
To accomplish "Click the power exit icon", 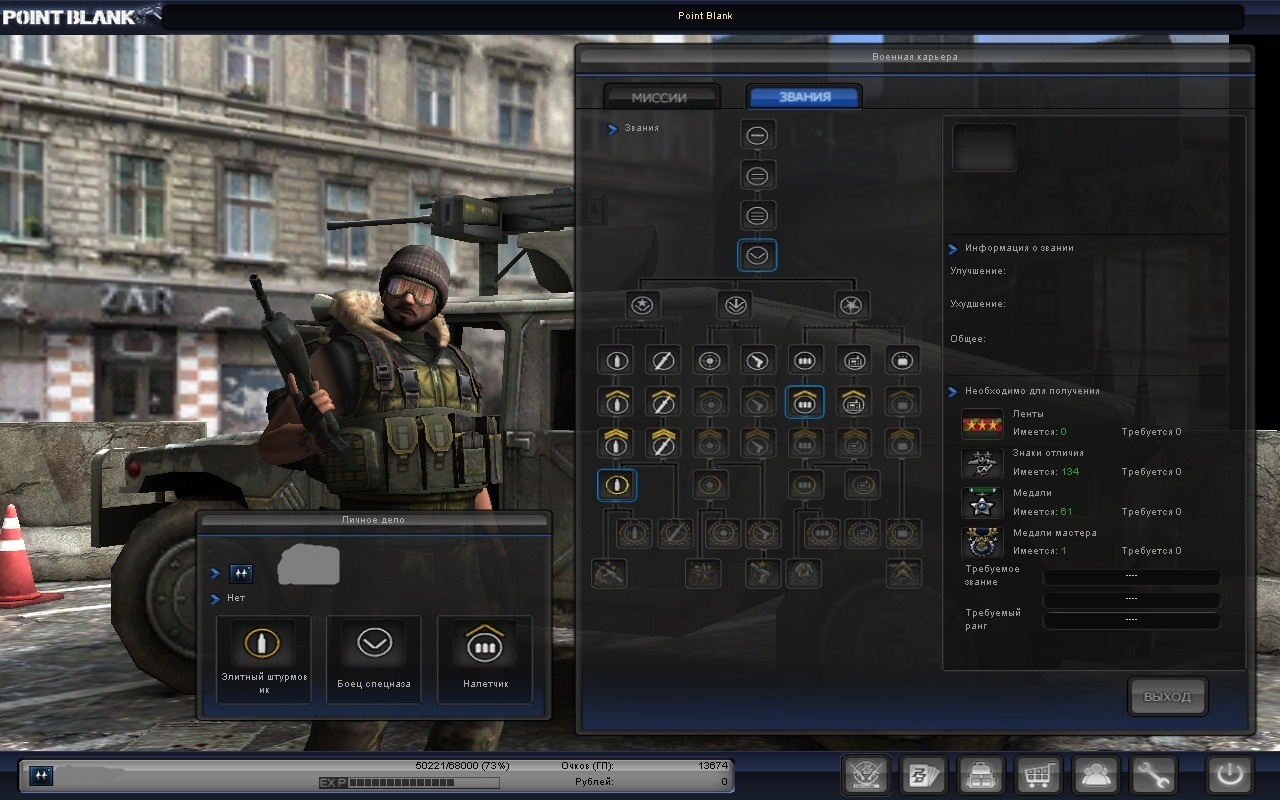I will (1229, 775).
